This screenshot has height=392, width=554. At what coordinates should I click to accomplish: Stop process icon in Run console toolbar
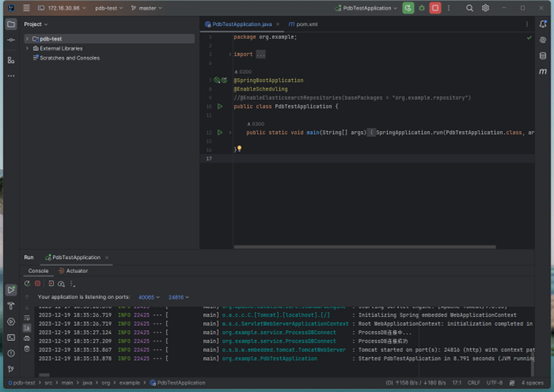[37, 283]
